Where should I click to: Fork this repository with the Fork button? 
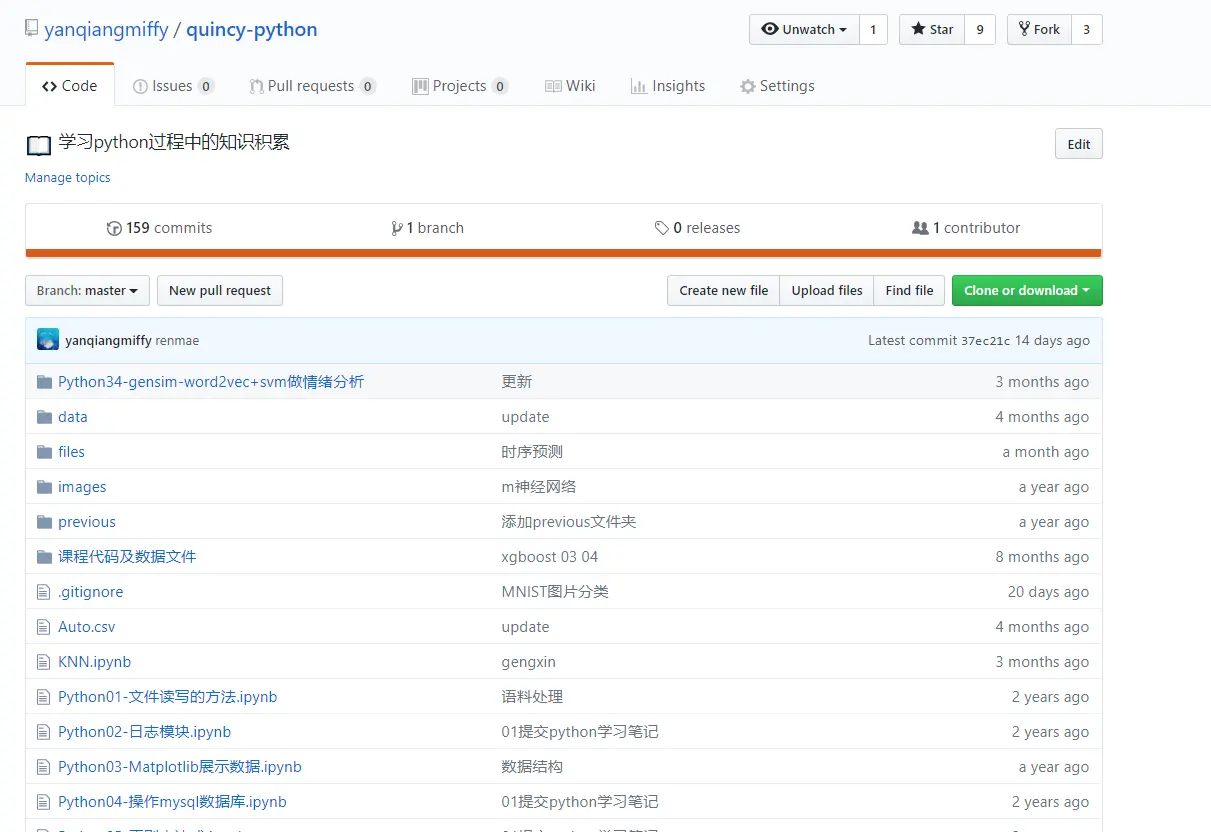(x=1039, y=30)
